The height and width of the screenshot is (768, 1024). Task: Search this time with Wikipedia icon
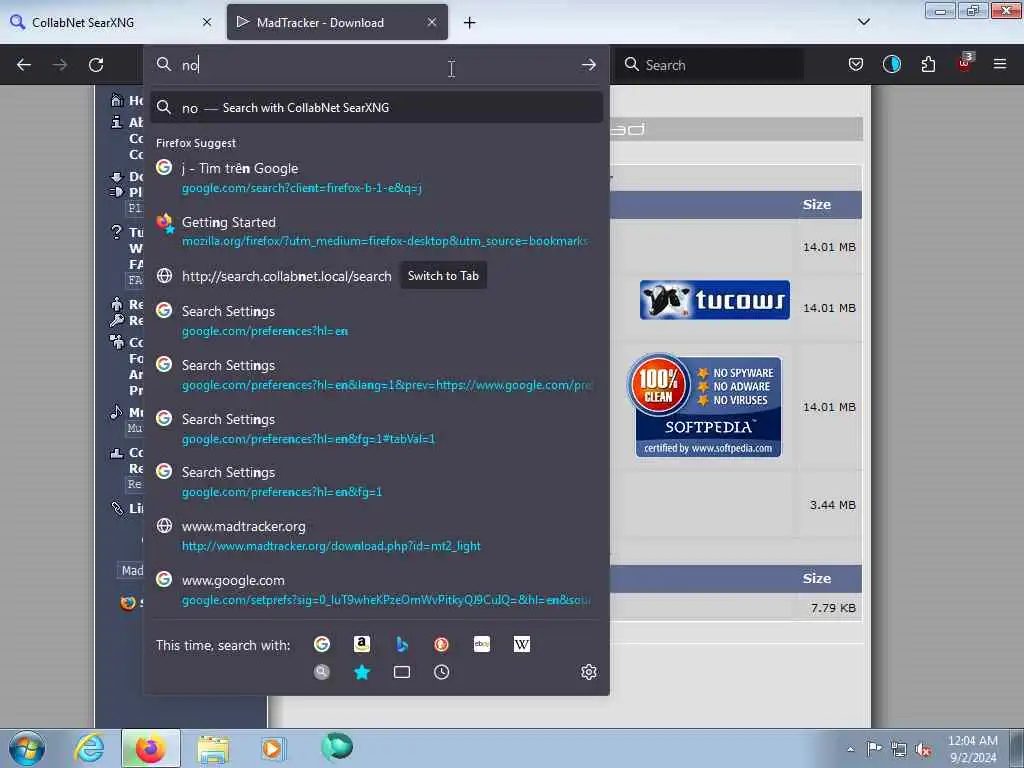point(522,645)
